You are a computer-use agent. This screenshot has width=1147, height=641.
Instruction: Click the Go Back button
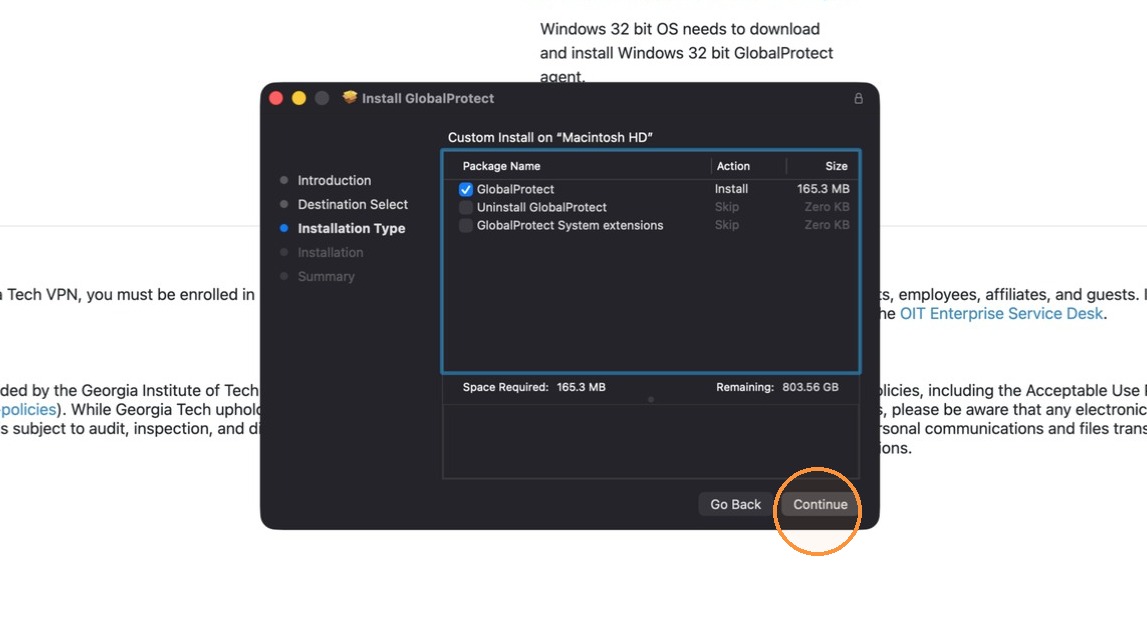click(x=735, y=504)
